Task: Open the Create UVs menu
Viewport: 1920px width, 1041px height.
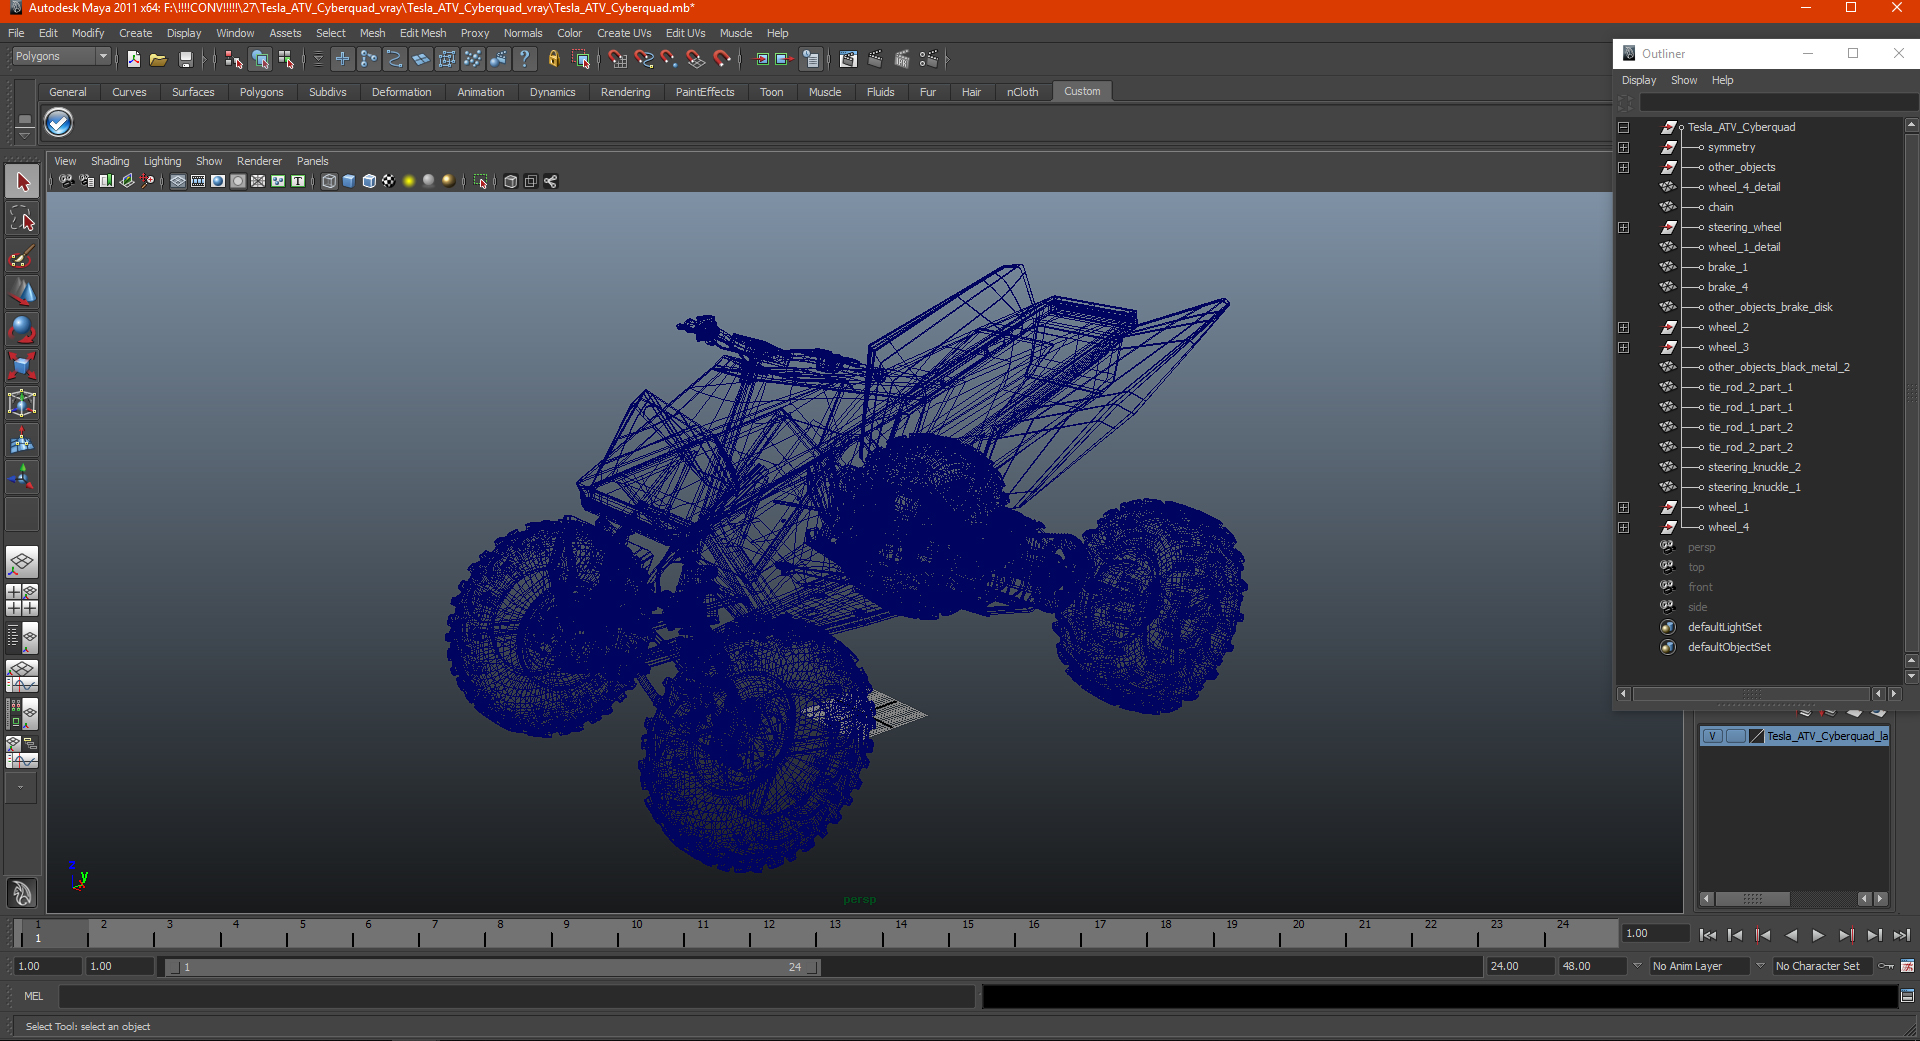Action: tap(624, 33)
